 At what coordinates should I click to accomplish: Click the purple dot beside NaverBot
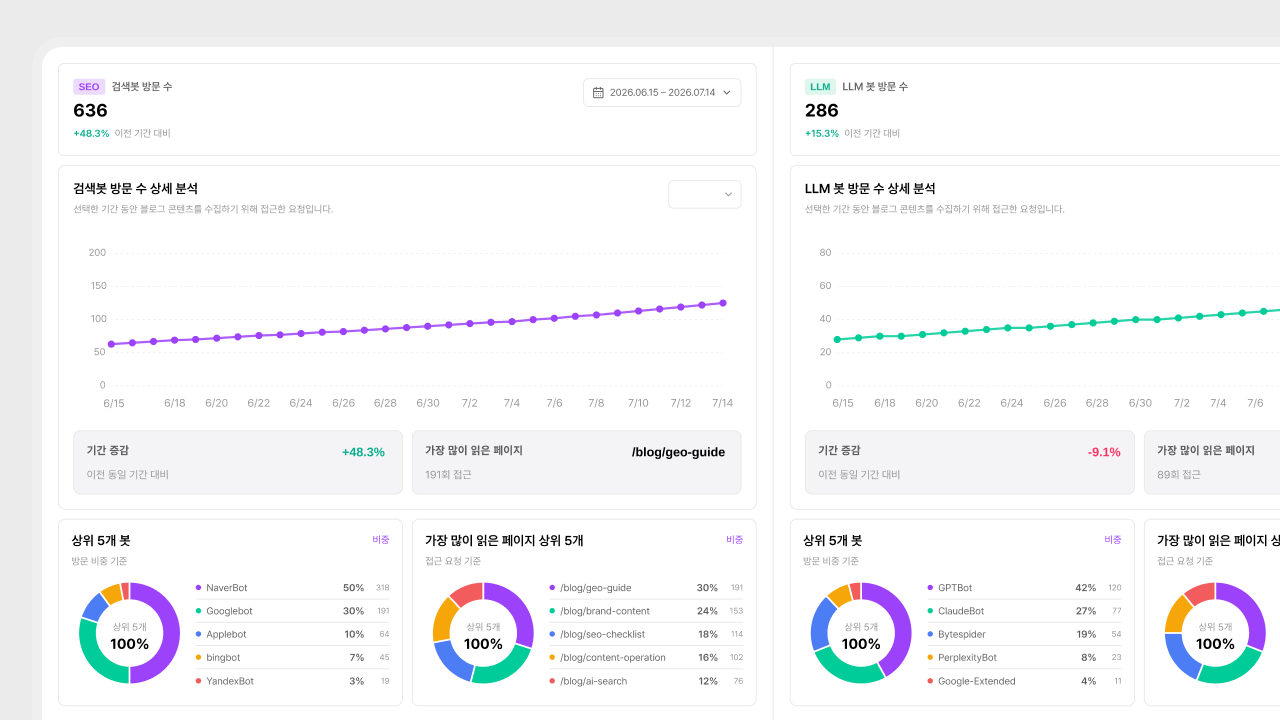point(198,588)
